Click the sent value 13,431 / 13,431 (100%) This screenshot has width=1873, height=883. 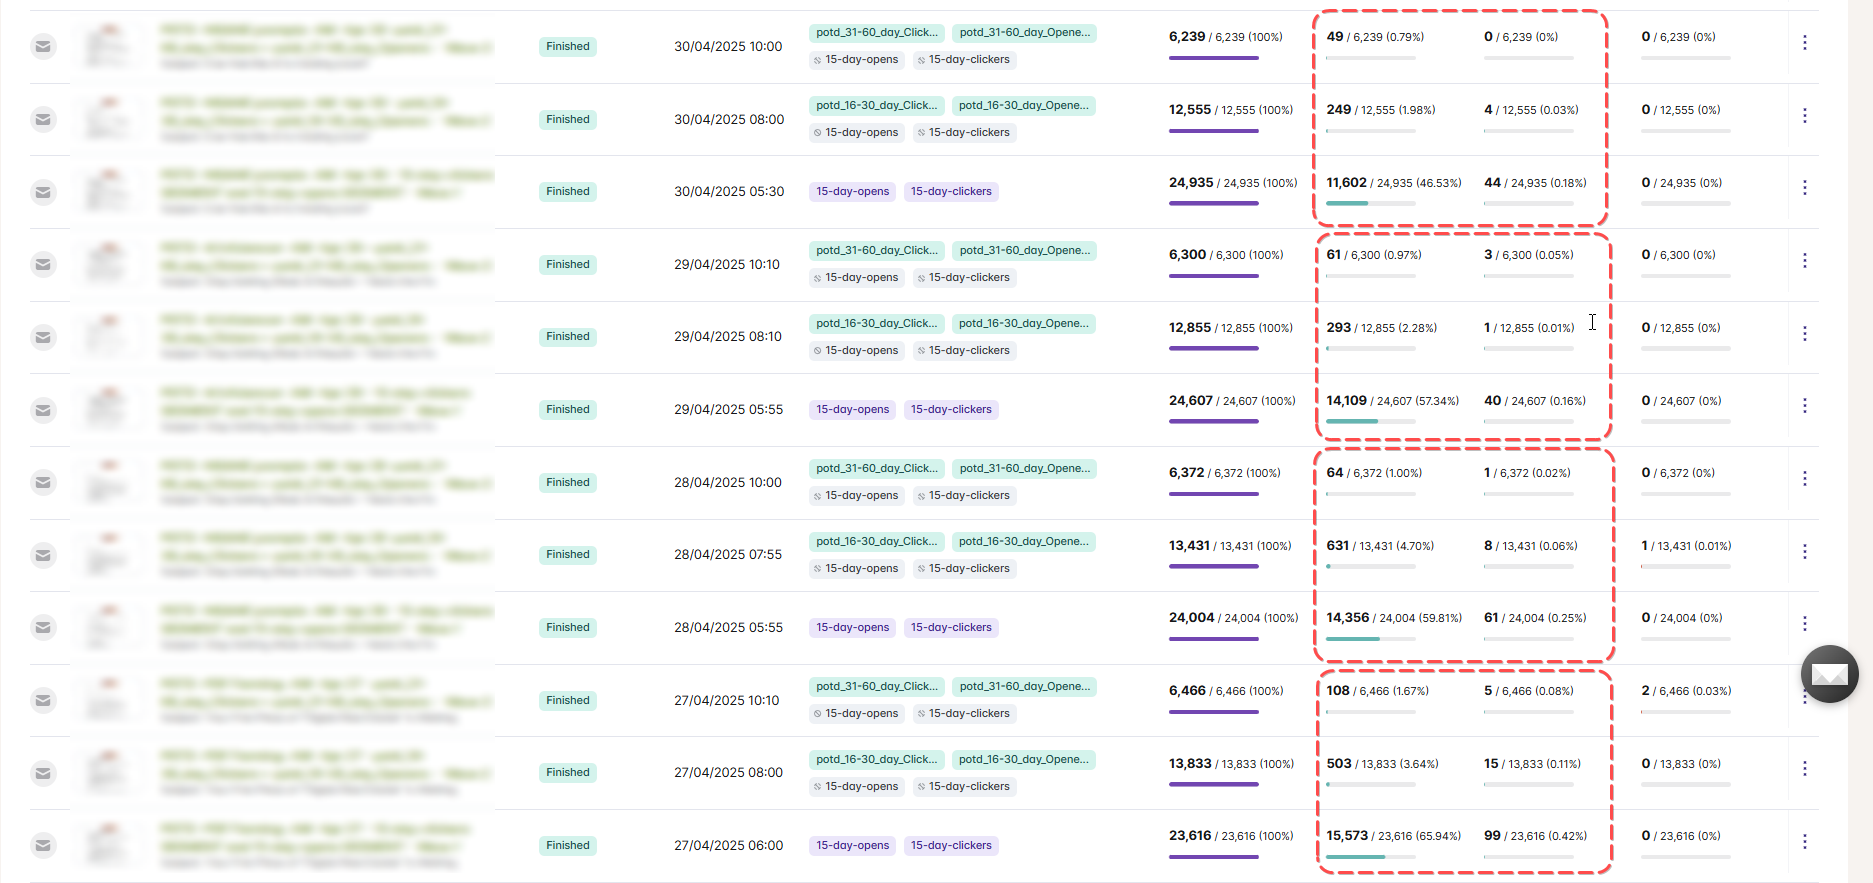(x=1230, y=546)
